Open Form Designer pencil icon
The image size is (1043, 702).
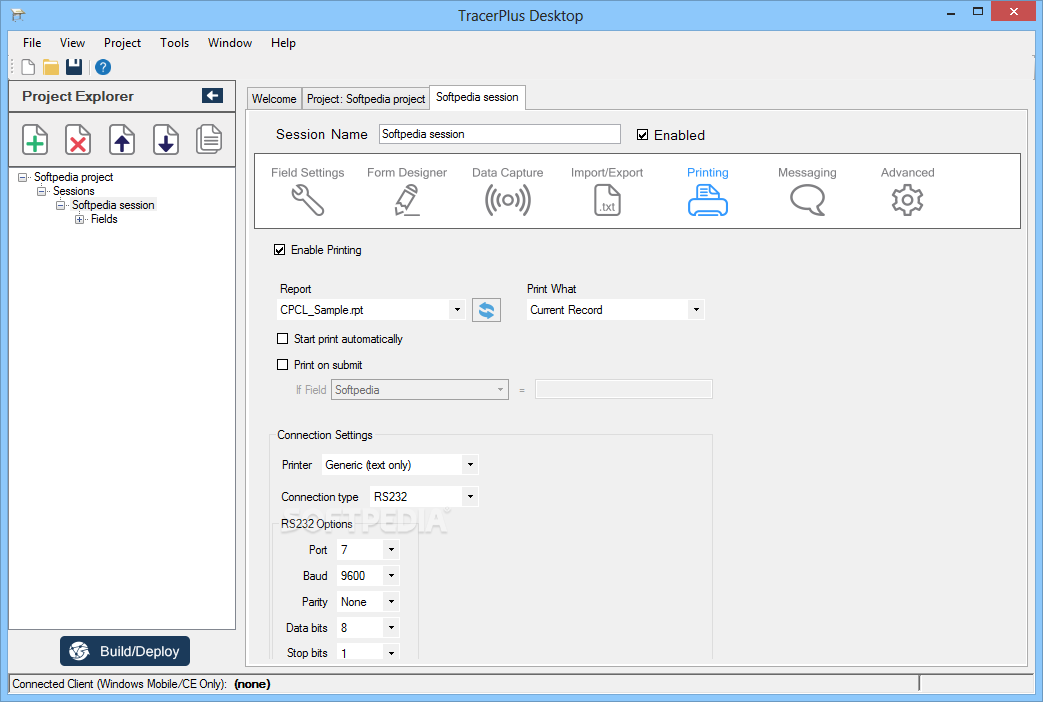pos(406,200)
